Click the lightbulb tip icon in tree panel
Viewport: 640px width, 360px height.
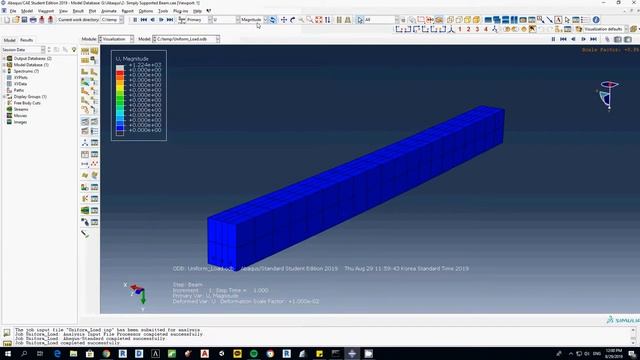pos(74,50)
